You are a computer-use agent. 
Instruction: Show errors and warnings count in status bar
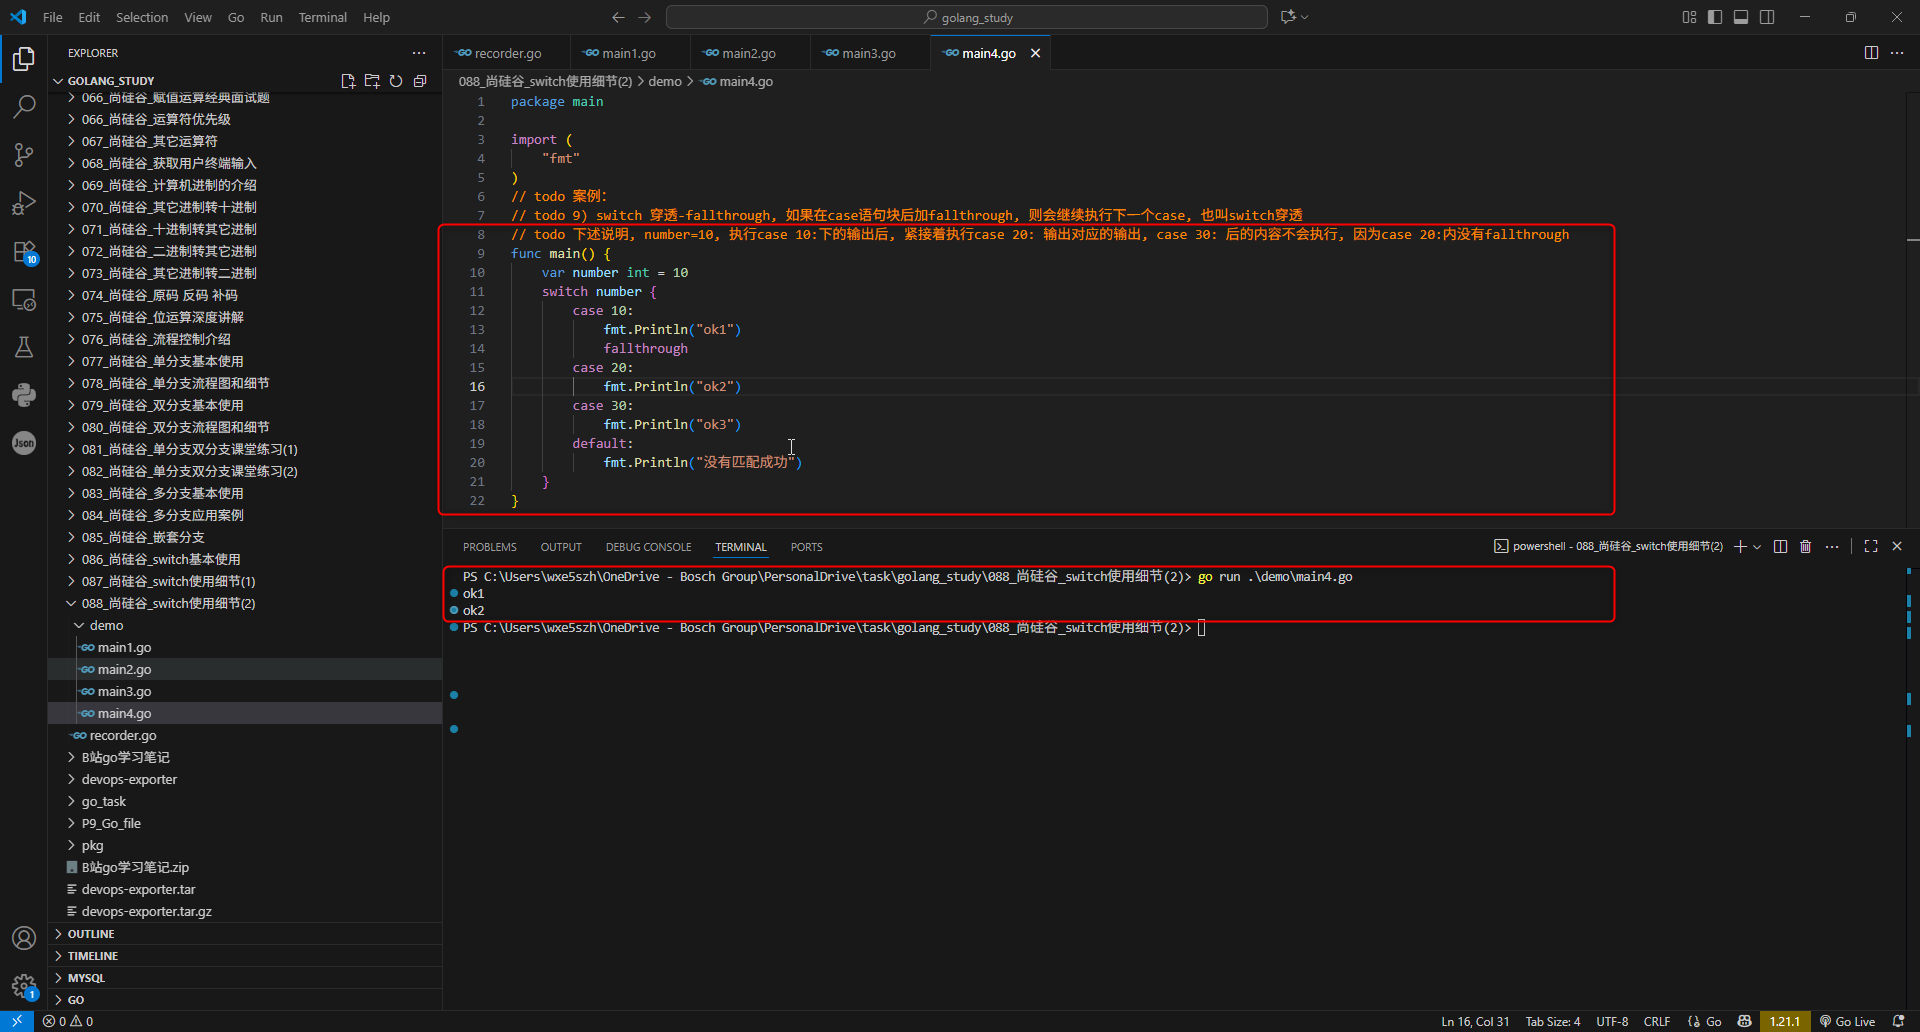(68, 1021)
